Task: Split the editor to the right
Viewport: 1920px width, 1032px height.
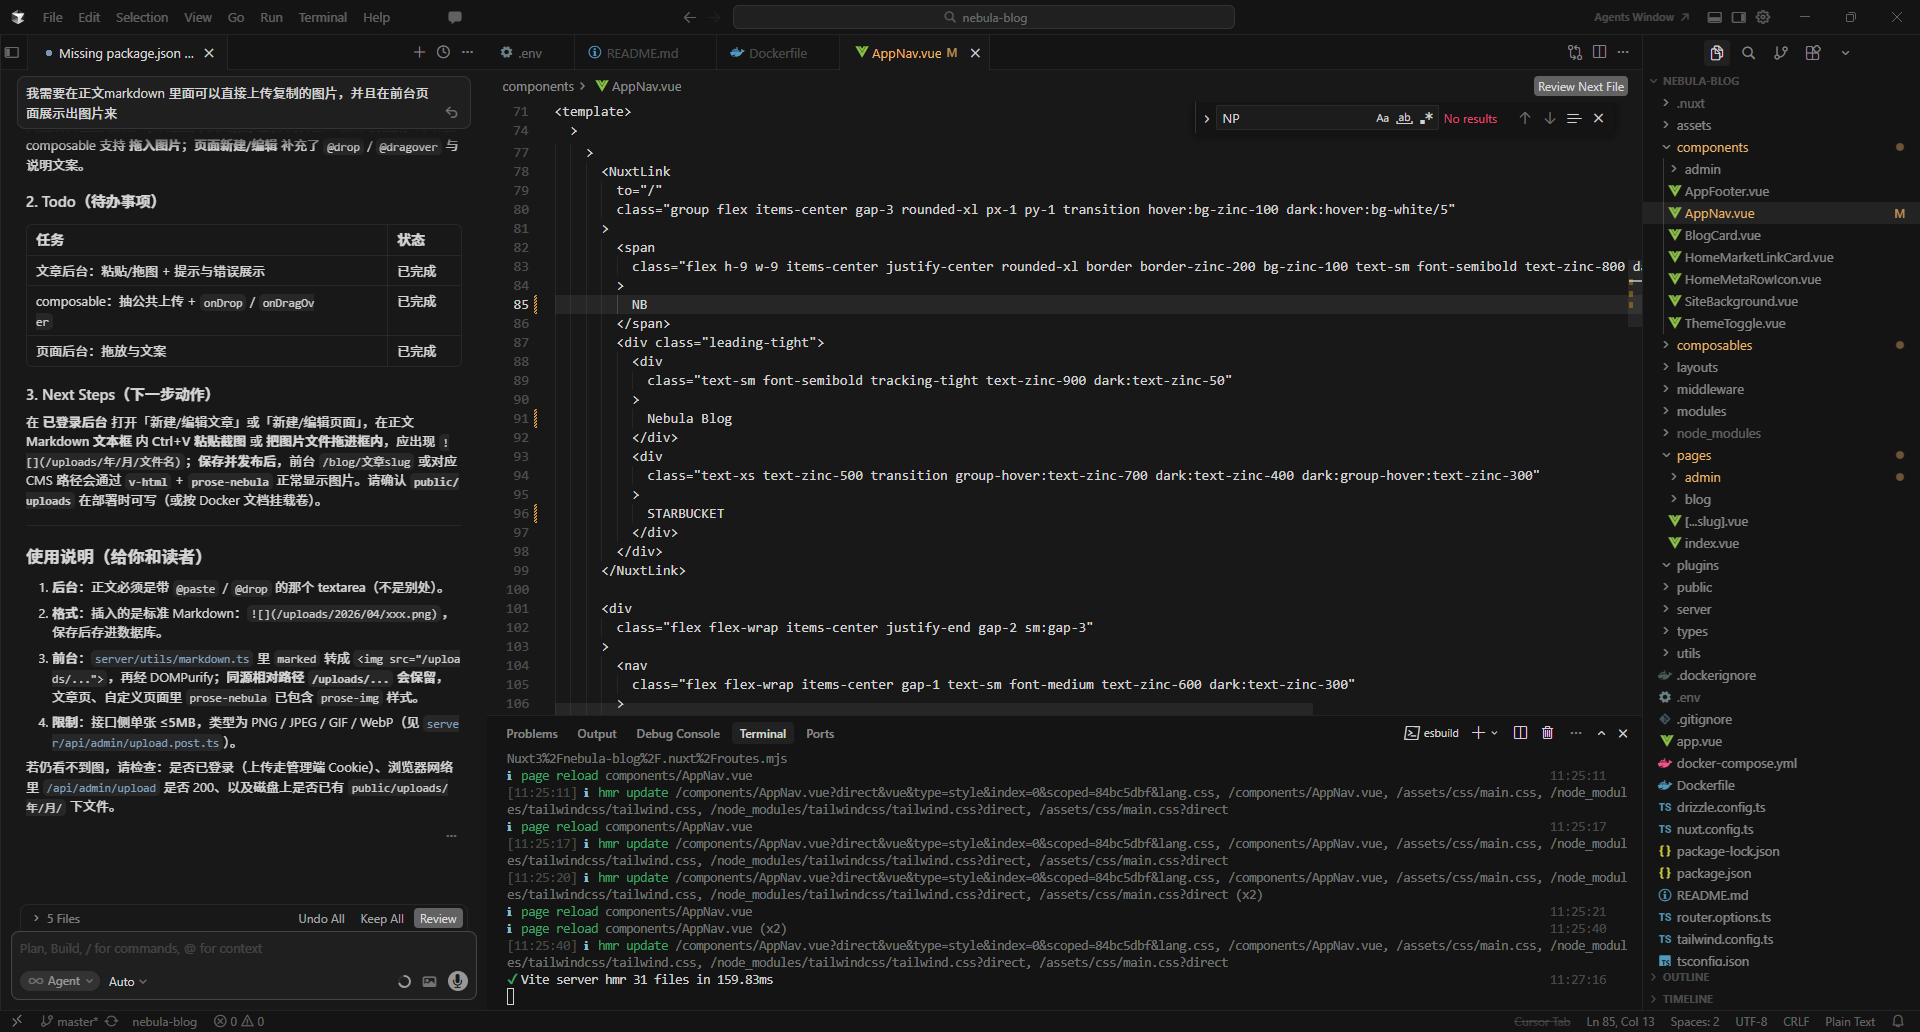Action: 1599,53
